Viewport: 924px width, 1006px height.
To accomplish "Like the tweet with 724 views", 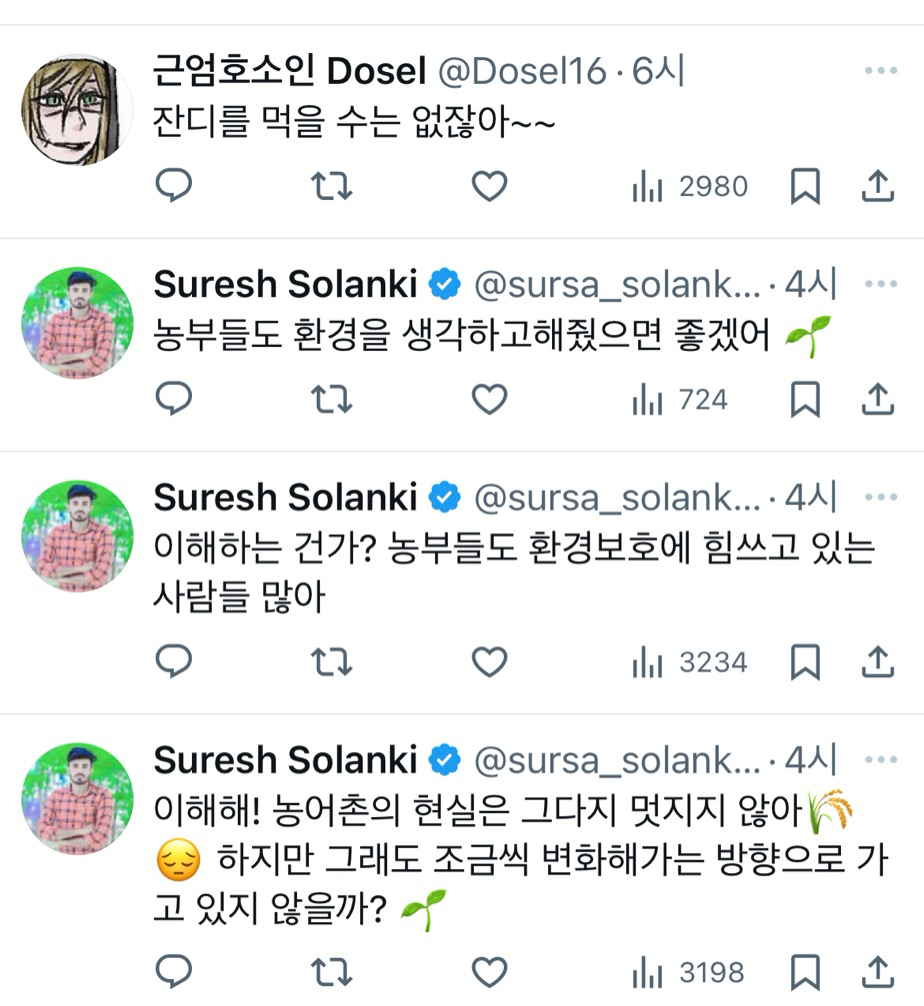I will click(489, 400).
